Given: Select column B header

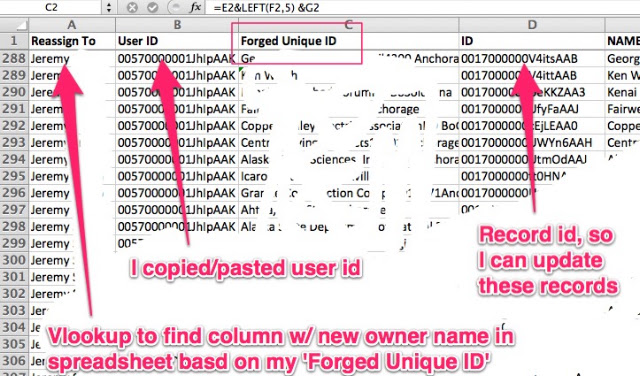Looking at the screenshot, I should 177,25.
